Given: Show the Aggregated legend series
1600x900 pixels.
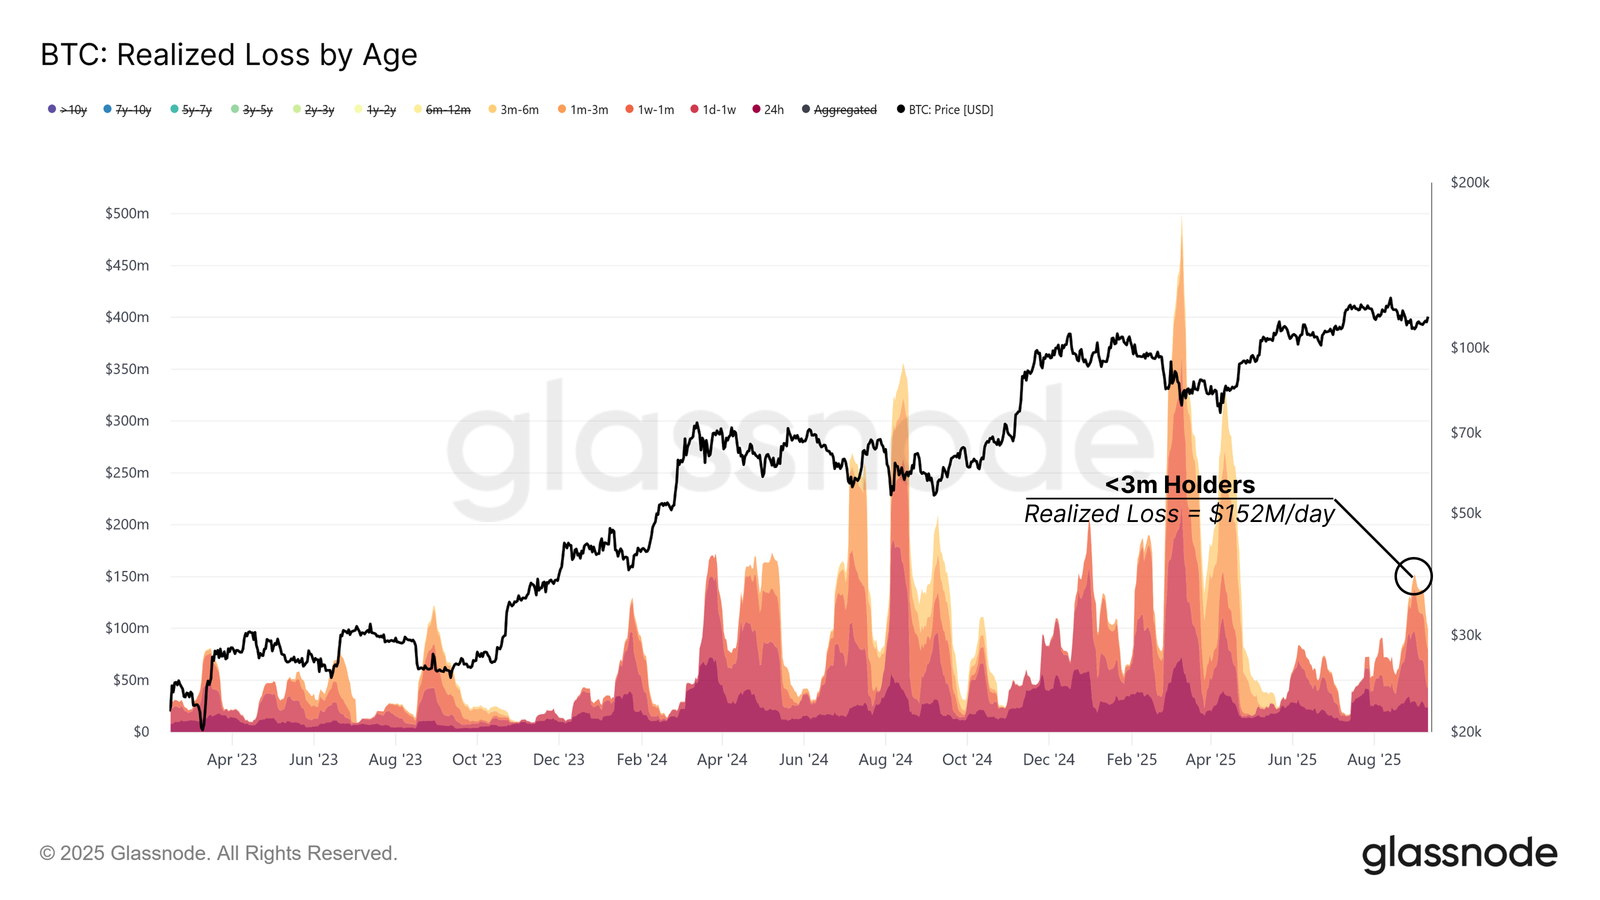Looking at the screenshot, I should click(x=839, y=110).
